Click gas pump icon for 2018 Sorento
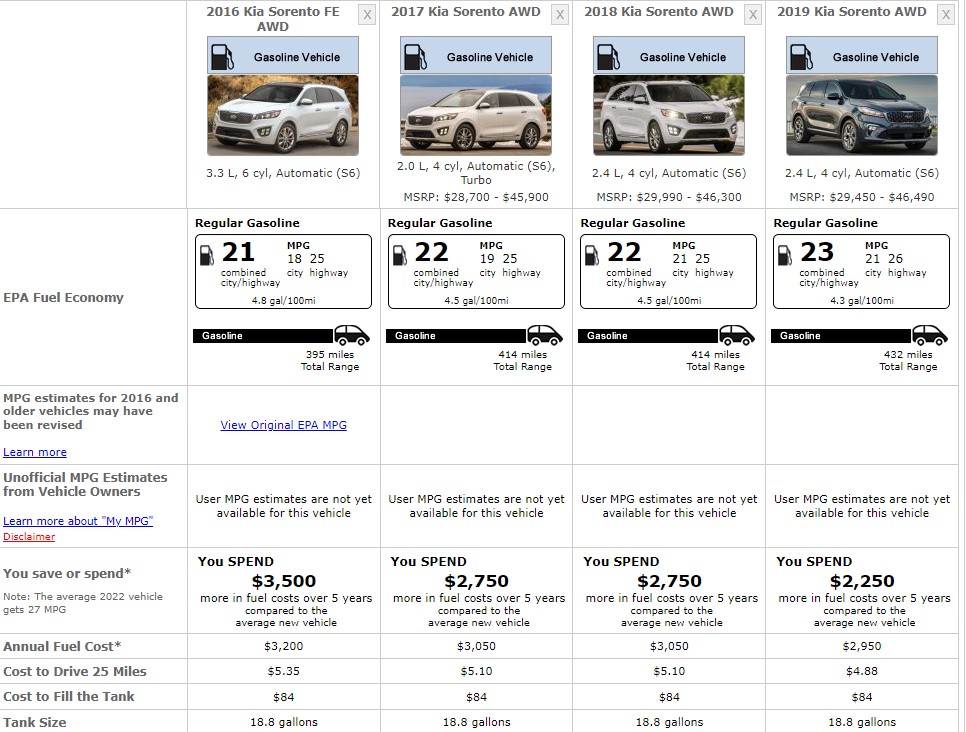The height and width of the screenshot is (732, 966). (x=607, y=57)
